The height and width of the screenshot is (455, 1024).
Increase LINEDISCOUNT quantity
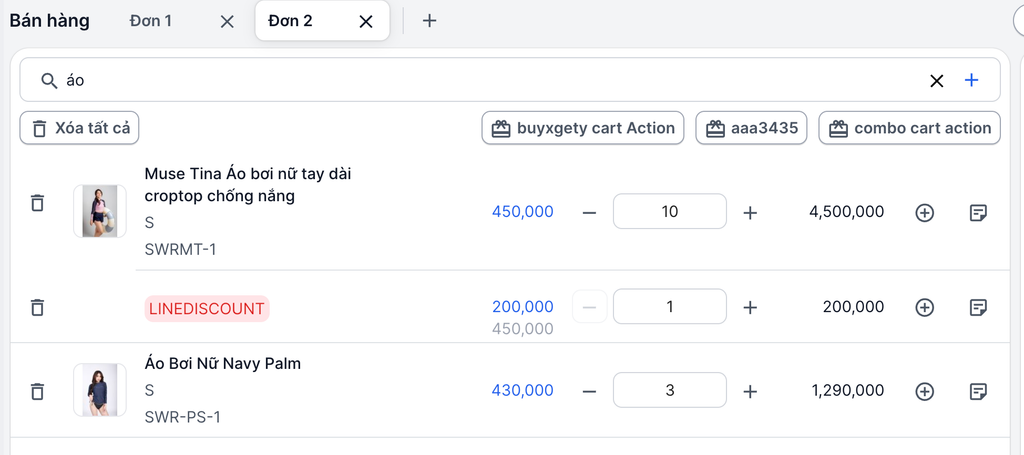pyautogui.click(x=751, y=307)
